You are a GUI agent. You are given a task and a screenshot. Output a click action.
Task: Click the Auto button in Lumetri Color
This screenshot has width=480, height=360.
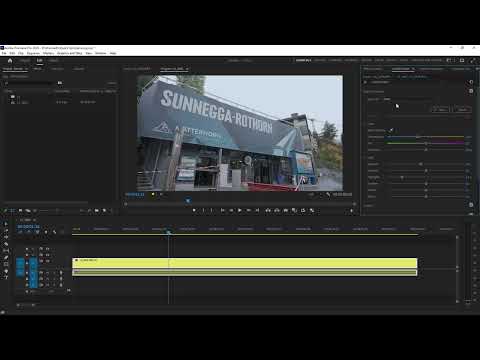441,109
